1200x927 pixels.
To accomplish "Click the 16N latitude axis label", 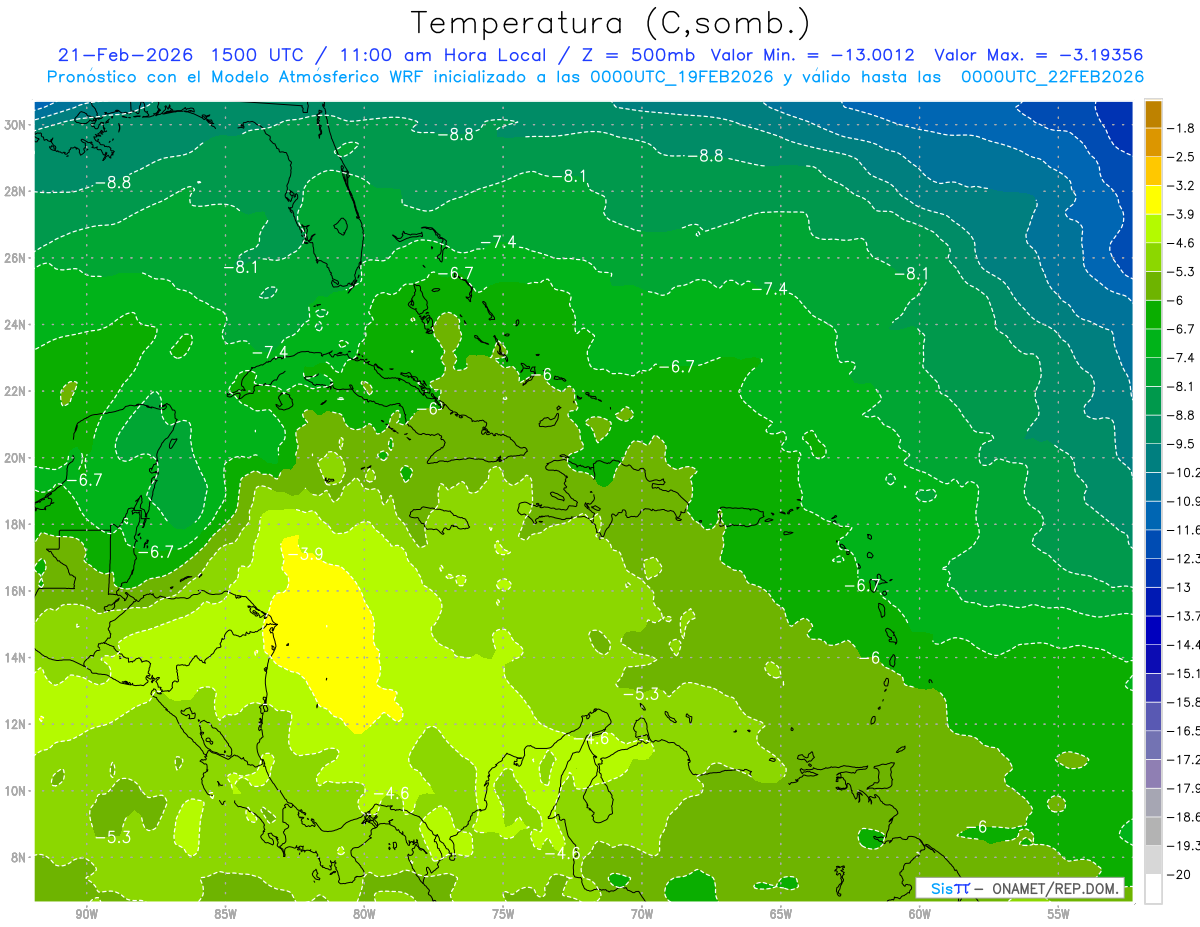I will pyautogui.click(x=16, y=591).
